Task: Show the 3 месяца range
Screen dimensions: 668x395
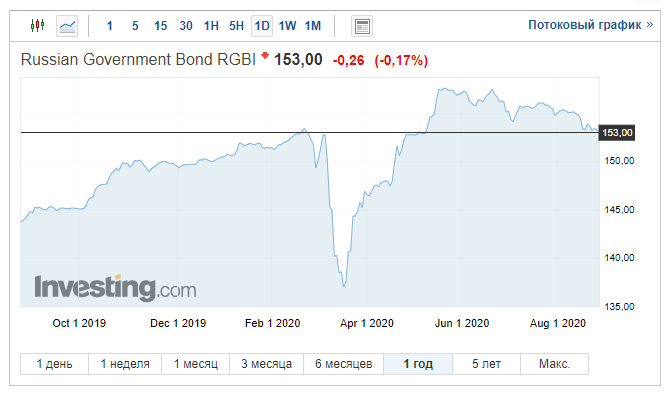Action: click(267, 364)
